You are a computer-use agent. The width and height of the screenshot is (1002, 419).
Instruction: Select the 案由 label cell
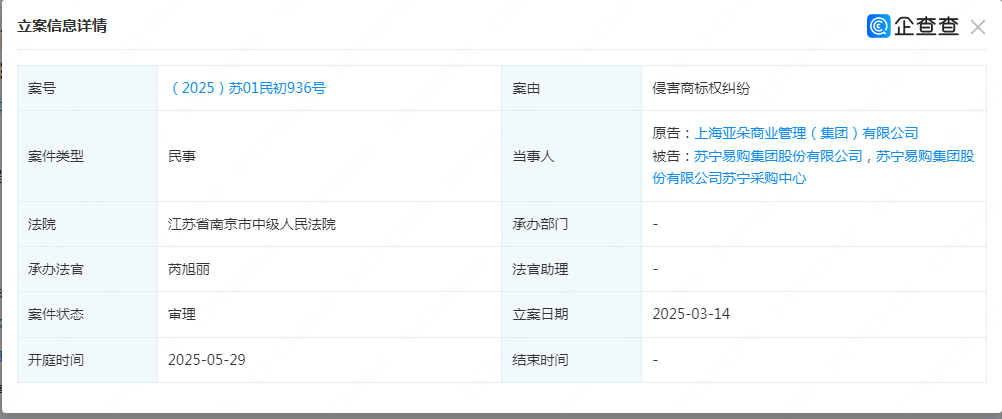click(571, 88)
